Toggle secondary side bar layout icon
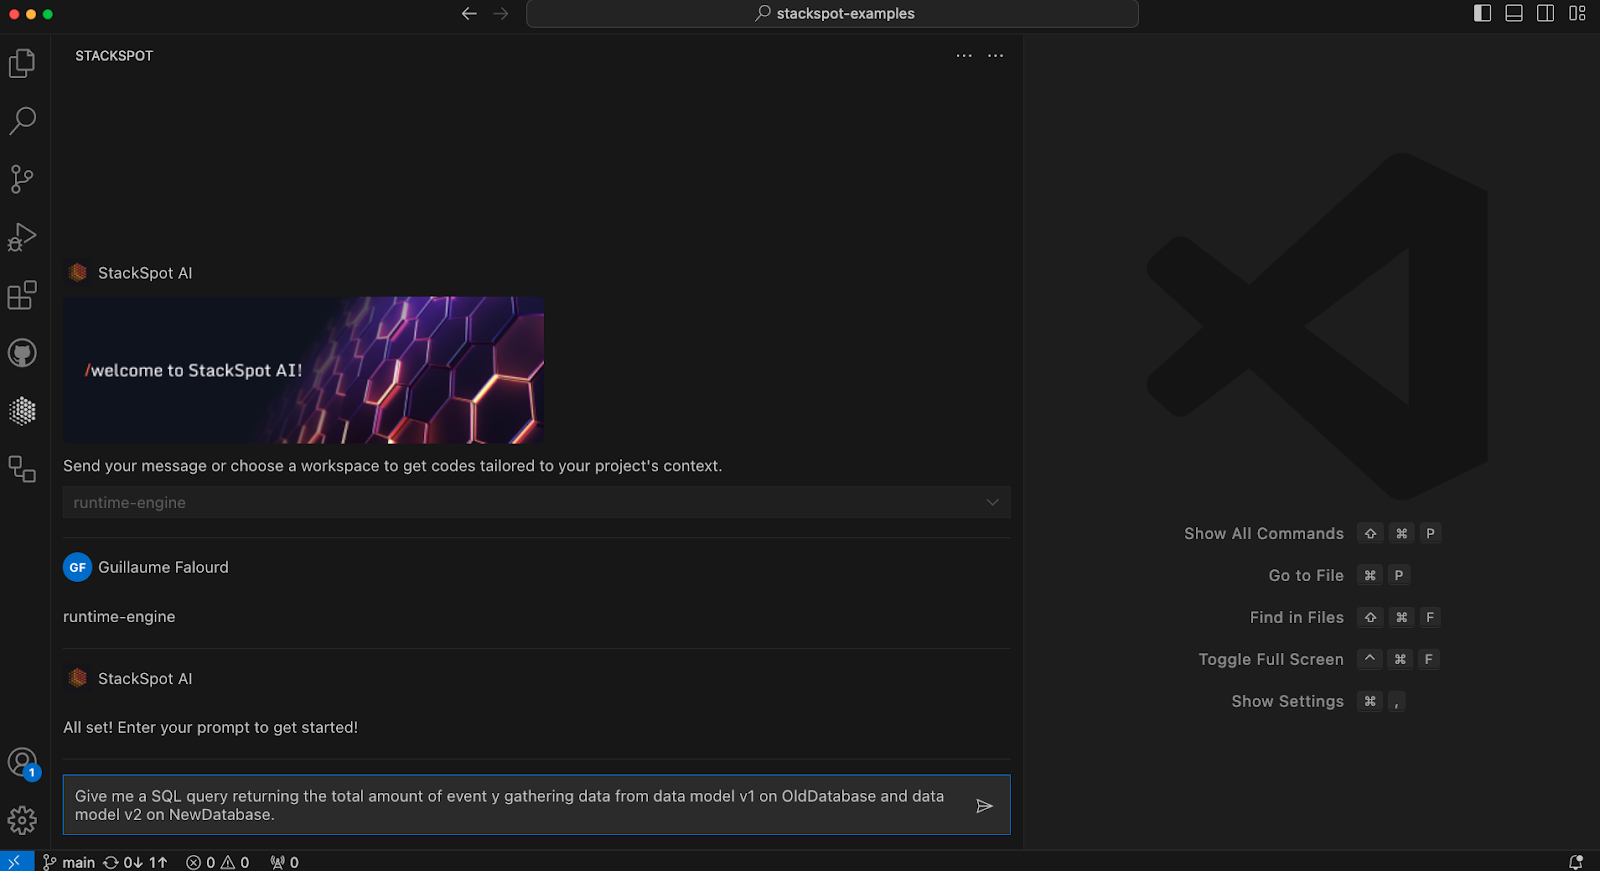 [x=1545, y=13]
